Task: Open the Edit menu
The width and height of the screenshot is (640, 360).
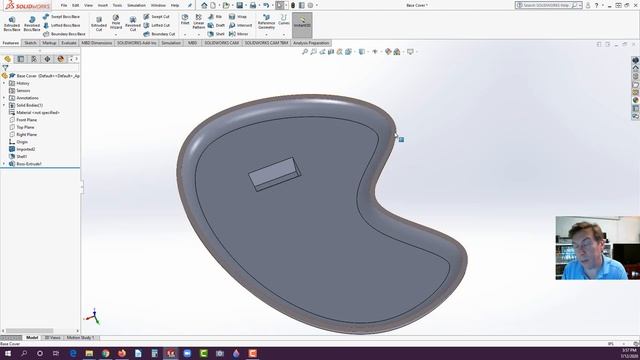Action: point(76,6)
